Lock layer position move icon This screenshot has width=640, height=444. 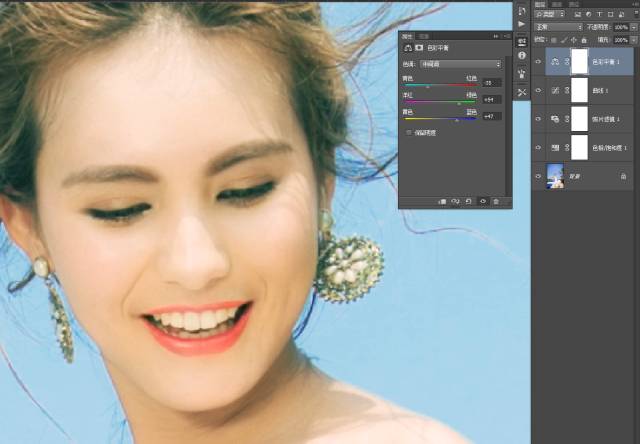[x=574, y=40]
